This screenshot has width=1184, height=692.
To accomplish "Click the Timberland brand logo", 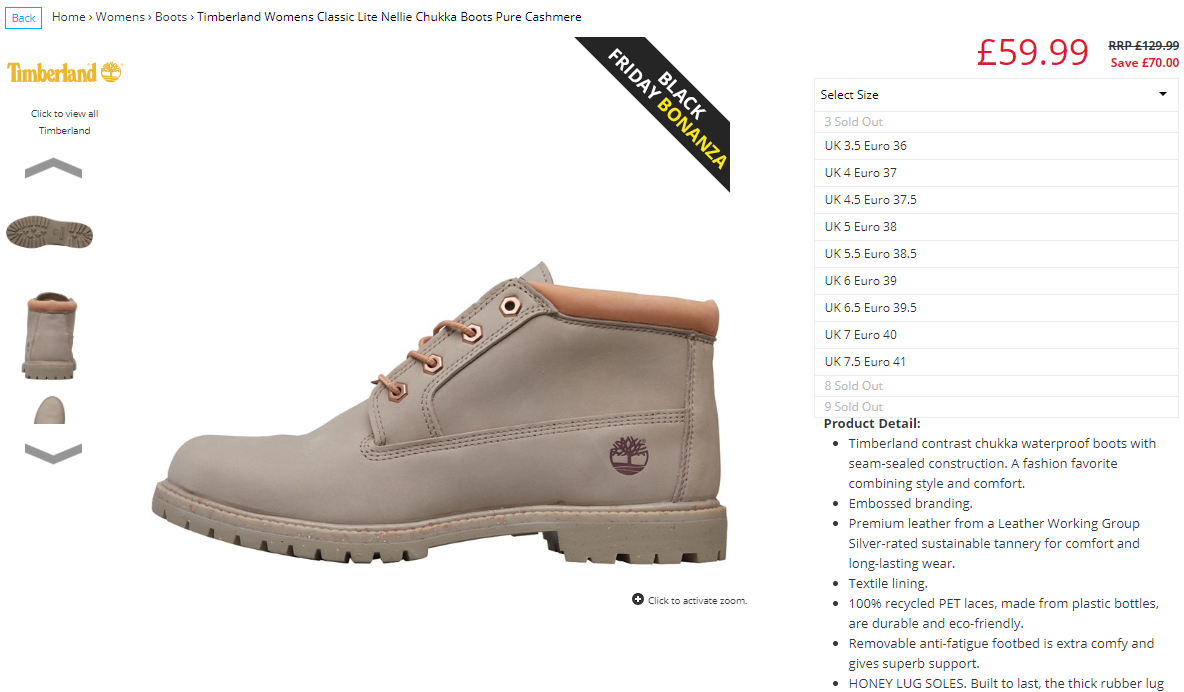I will point(64,73).
